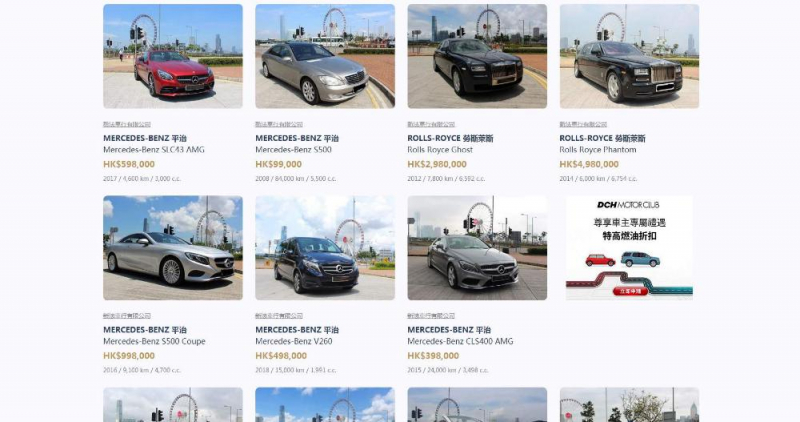Open the Mercedes-Benz SLC43 AMG title link
The height and width of the screenshot is (422, 800).
pyautogui.click(x=154, y=150)
